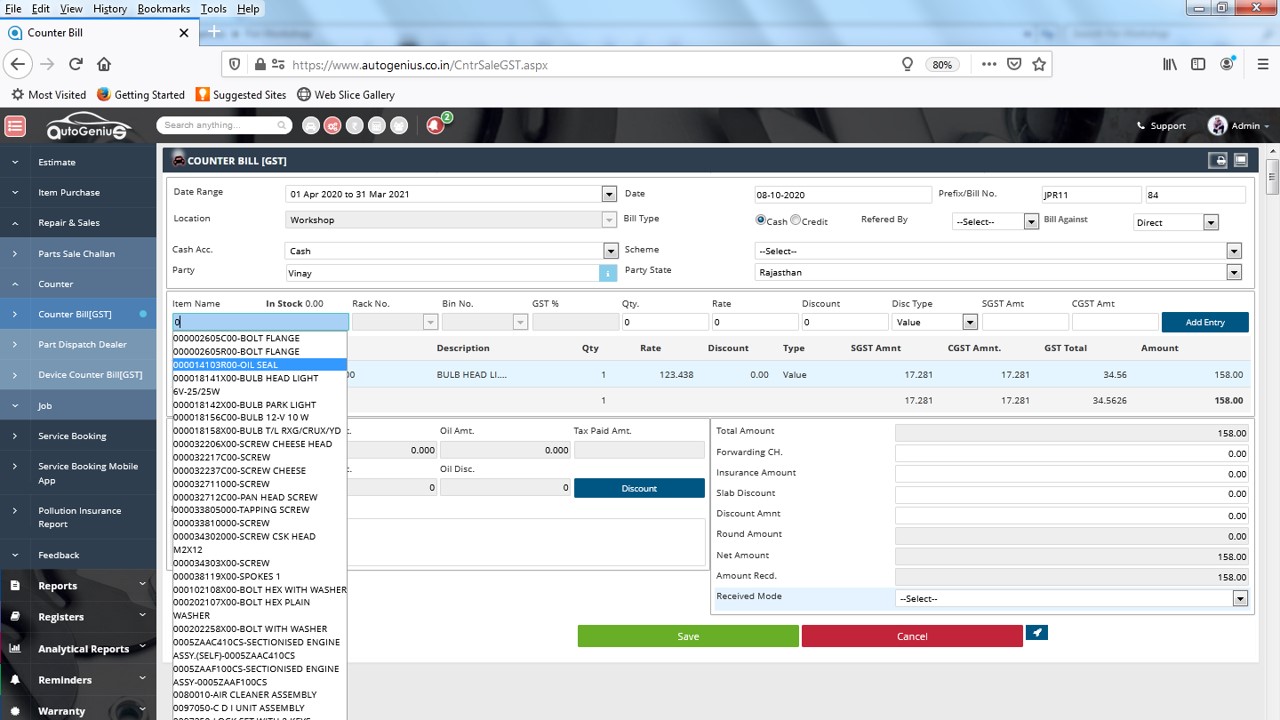Click the hamburger menu icon above the sidebar

click(15, 125)
